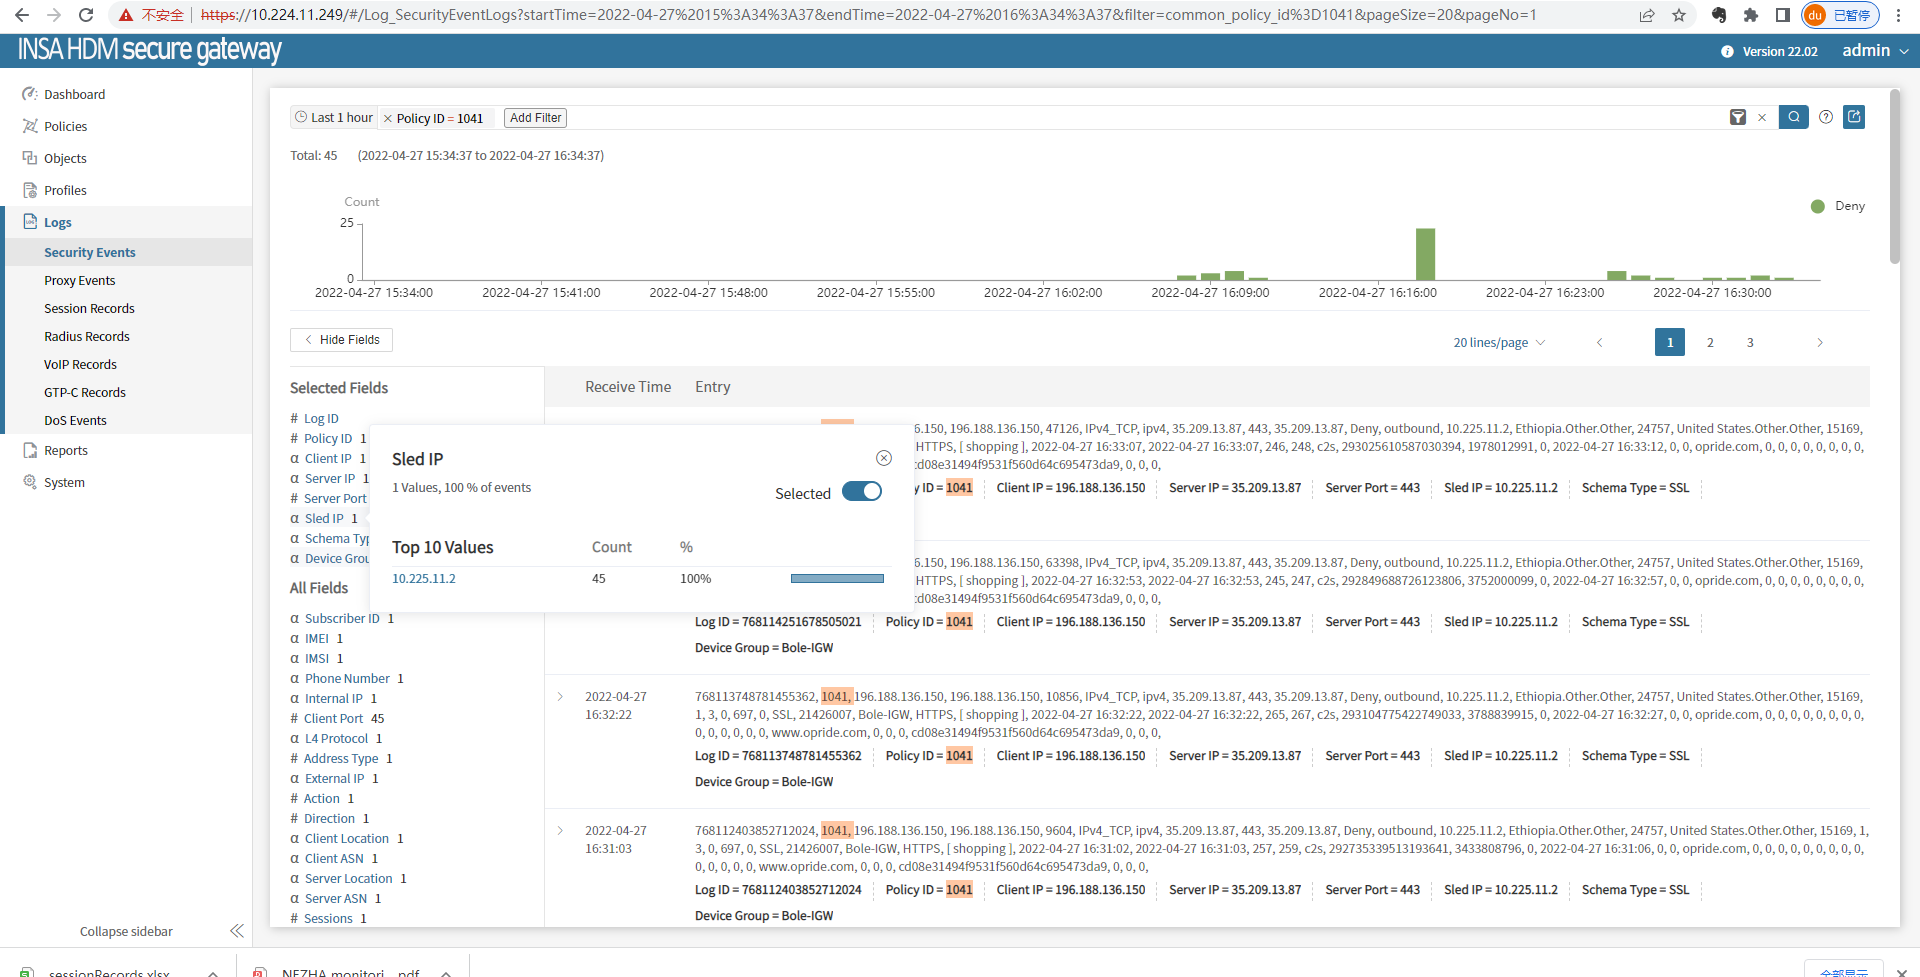1920x977 pixels.
Task: Click the collapse sidebar arrows icon
Action: [x=237, y=931]
